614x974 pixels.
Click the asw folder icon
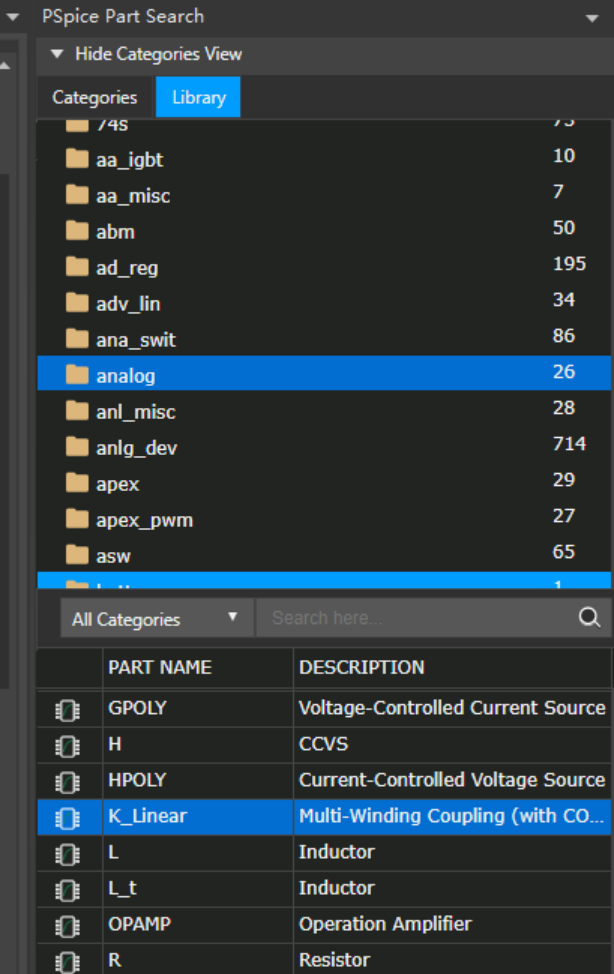(x=77, y=555)
